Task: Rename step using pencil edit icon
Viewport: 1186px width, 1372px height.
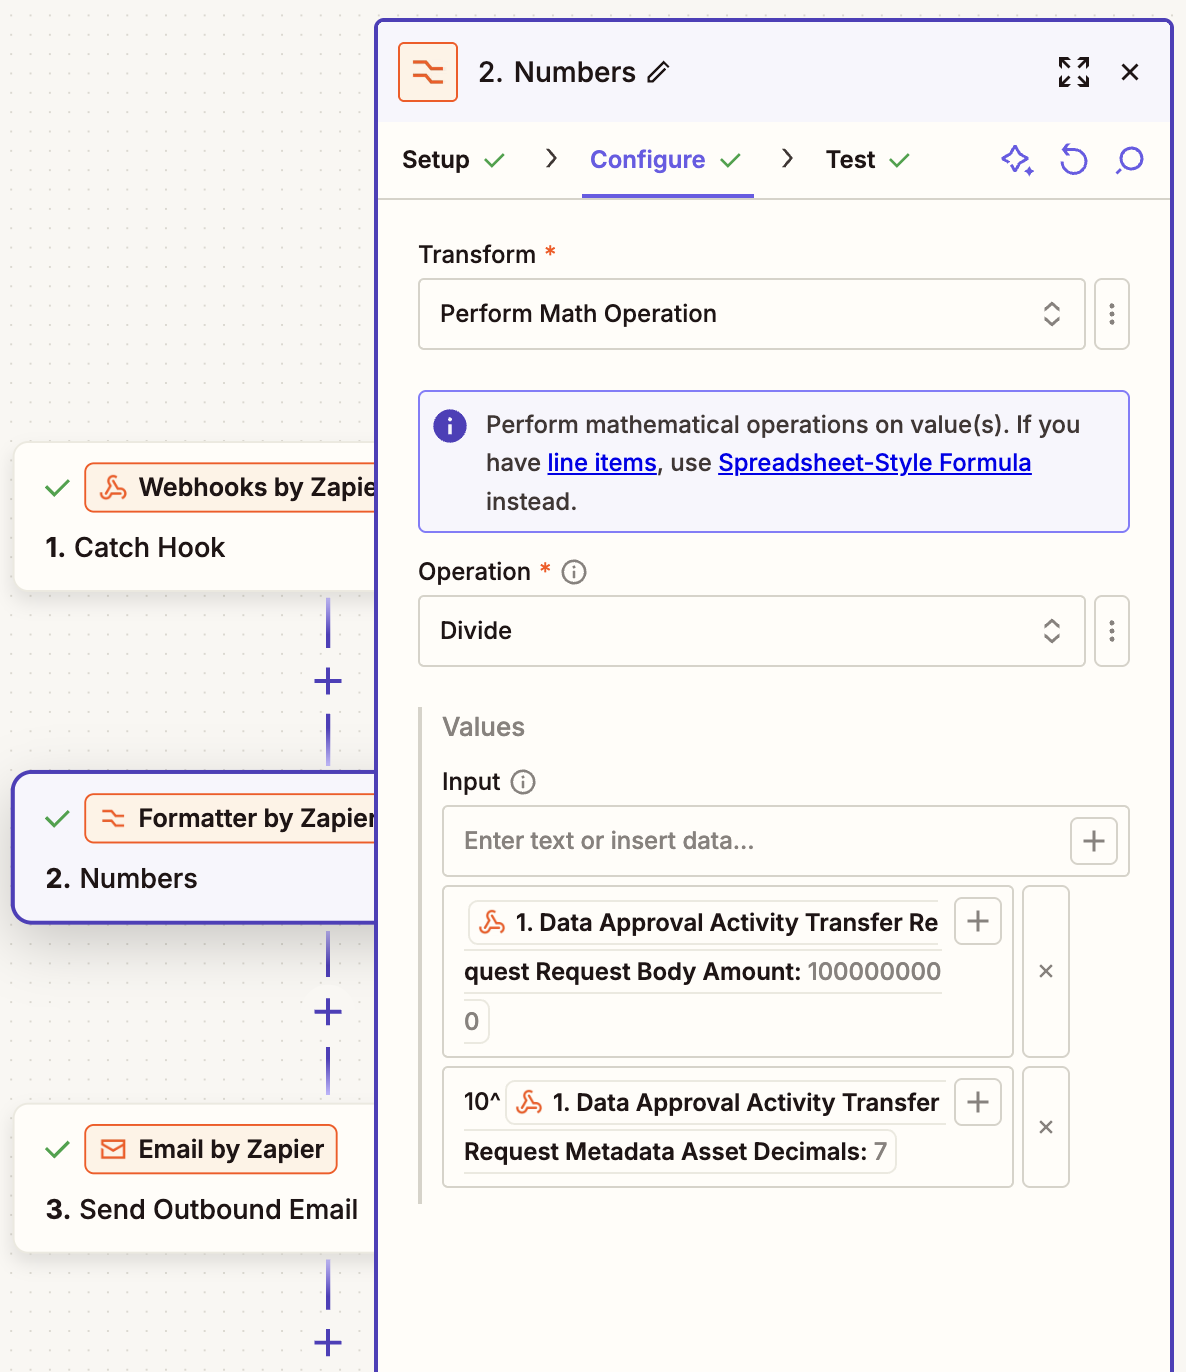Action: [x=658, y=72]
